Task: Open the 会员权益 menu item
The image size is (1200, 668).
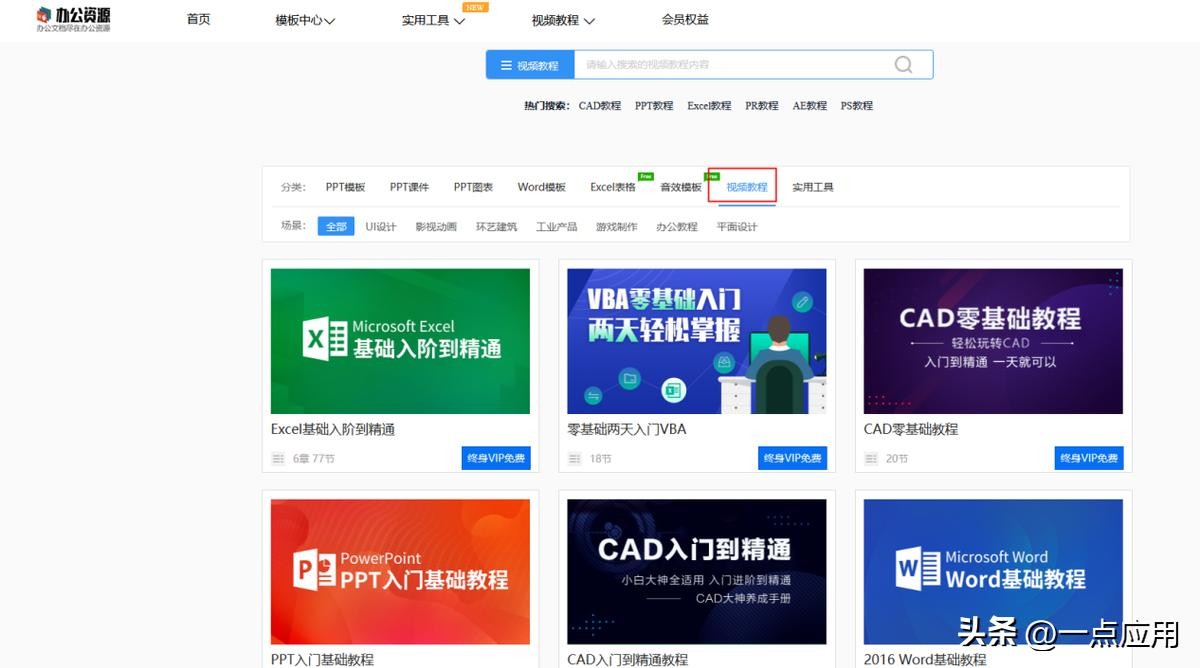Action: point(685,19)
